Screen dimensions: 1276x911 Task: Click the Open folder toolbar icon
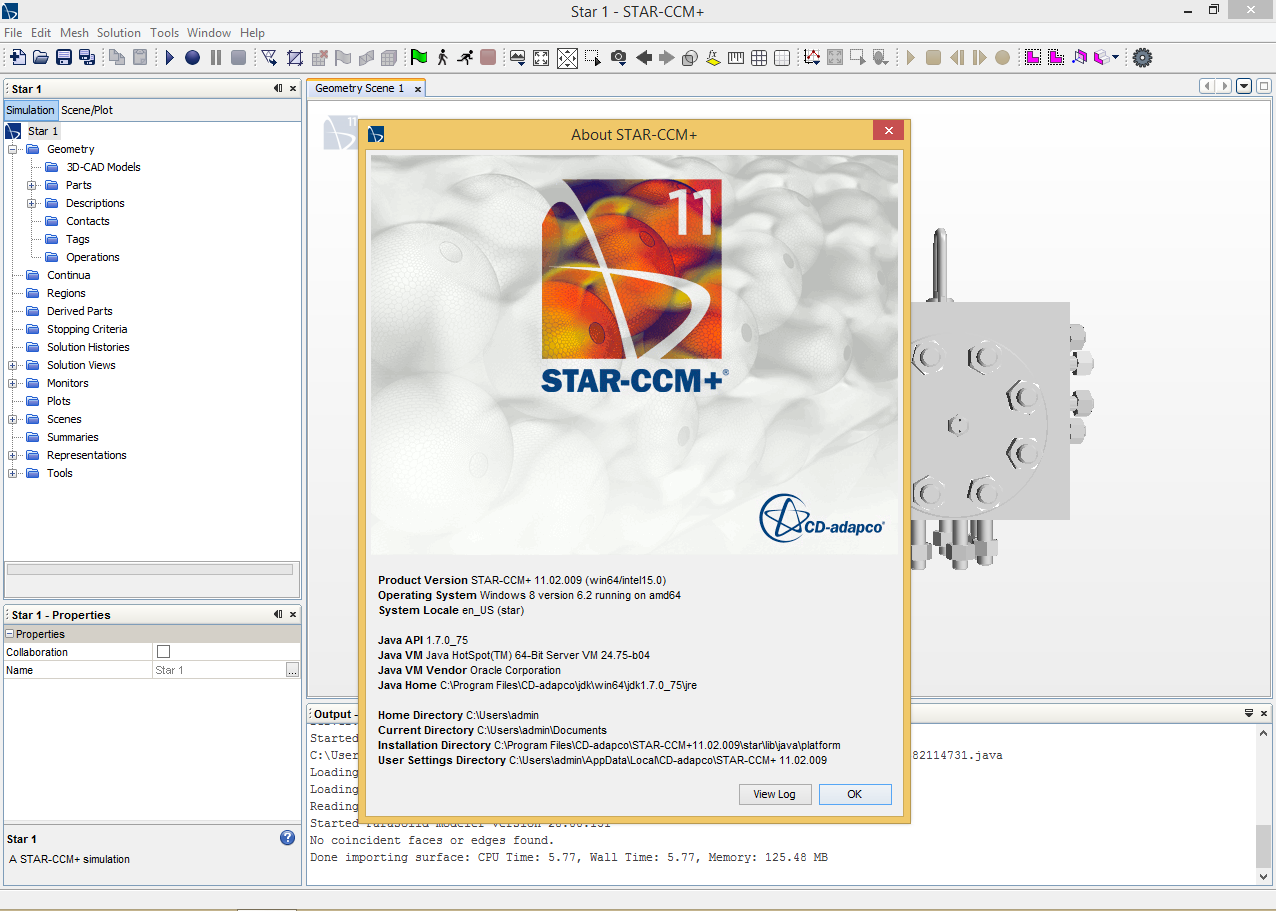41,58
